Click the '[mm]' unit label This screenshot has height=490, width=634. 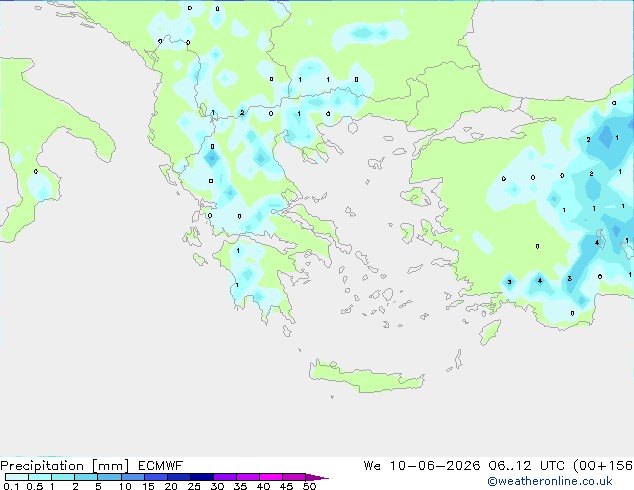tap(111, 466)
